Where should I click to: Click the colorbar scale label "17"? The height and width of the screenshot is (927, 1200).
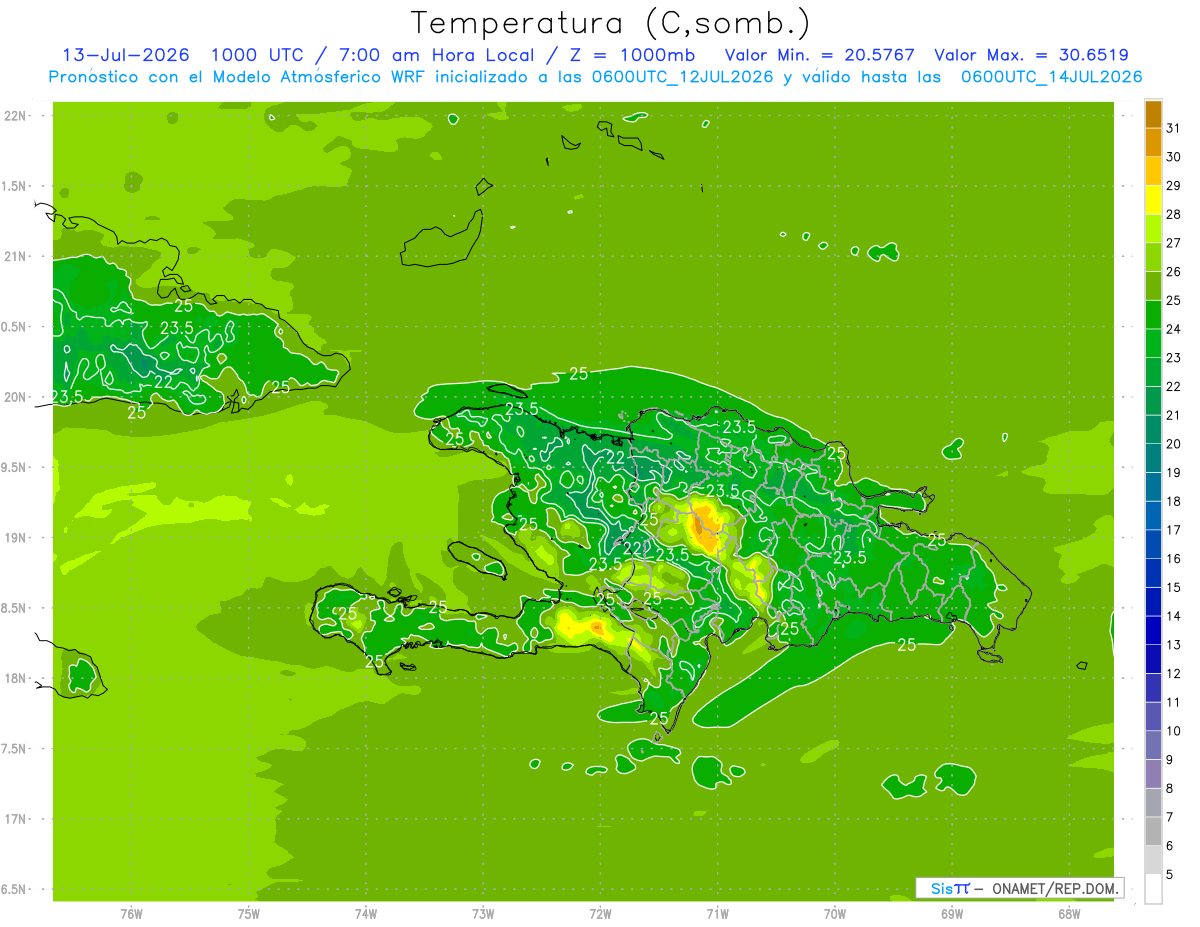point(1174,530)
